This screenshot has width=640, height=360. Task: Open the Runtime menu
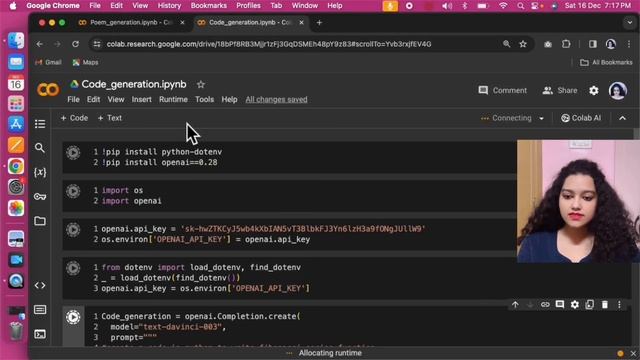tap(173, 100)
